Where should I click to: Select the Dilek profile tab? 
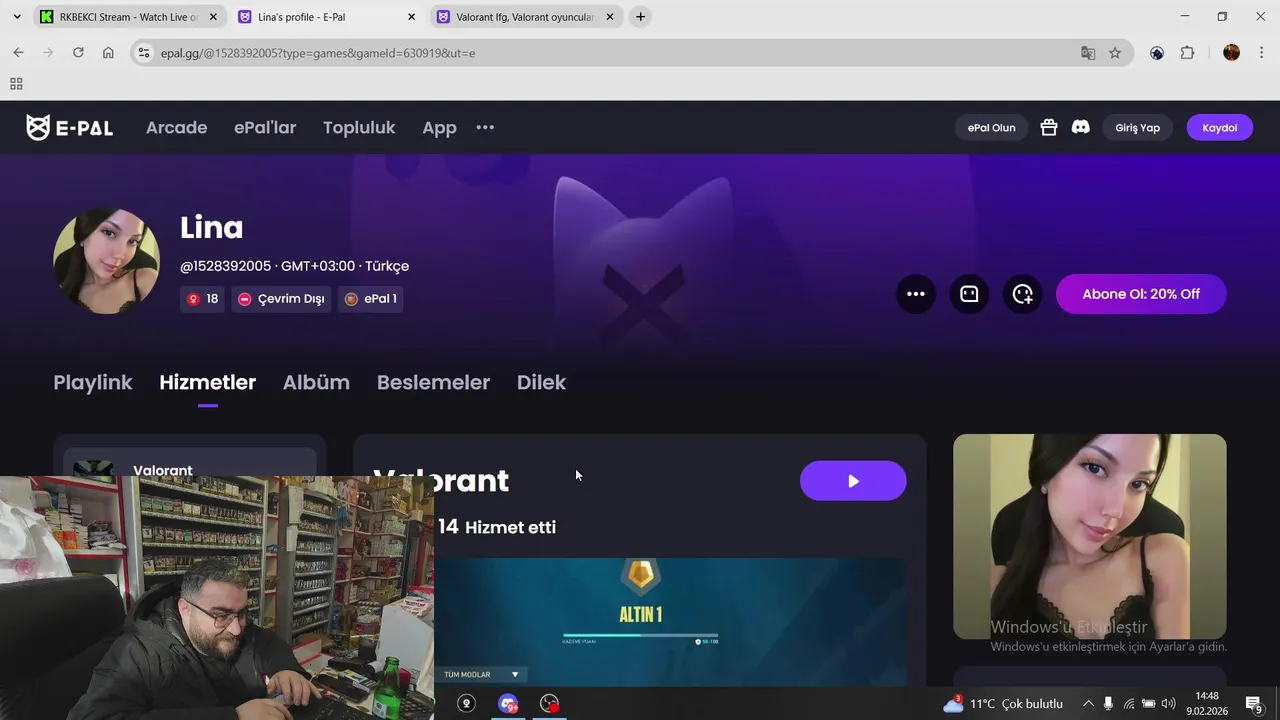[541, 383]
